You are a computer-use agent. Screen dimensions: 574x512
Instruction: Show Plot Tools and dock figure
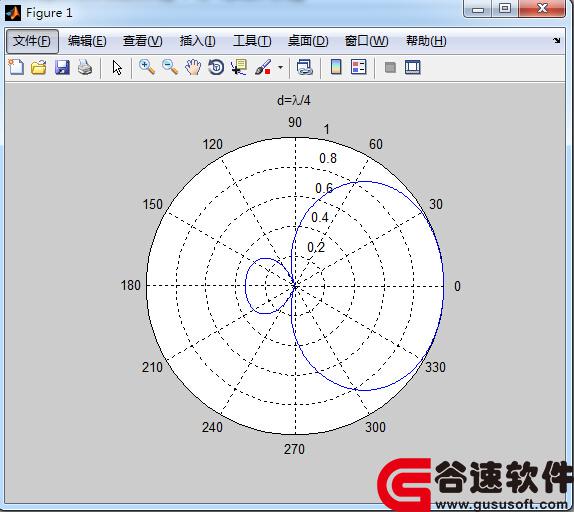[413, 67]
